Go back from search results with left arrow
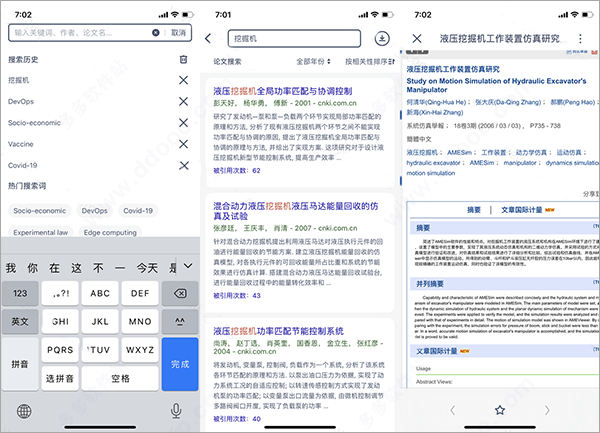The height and width of the screenshot is (433, 600). pyautogui.click(x=208, y=38)
